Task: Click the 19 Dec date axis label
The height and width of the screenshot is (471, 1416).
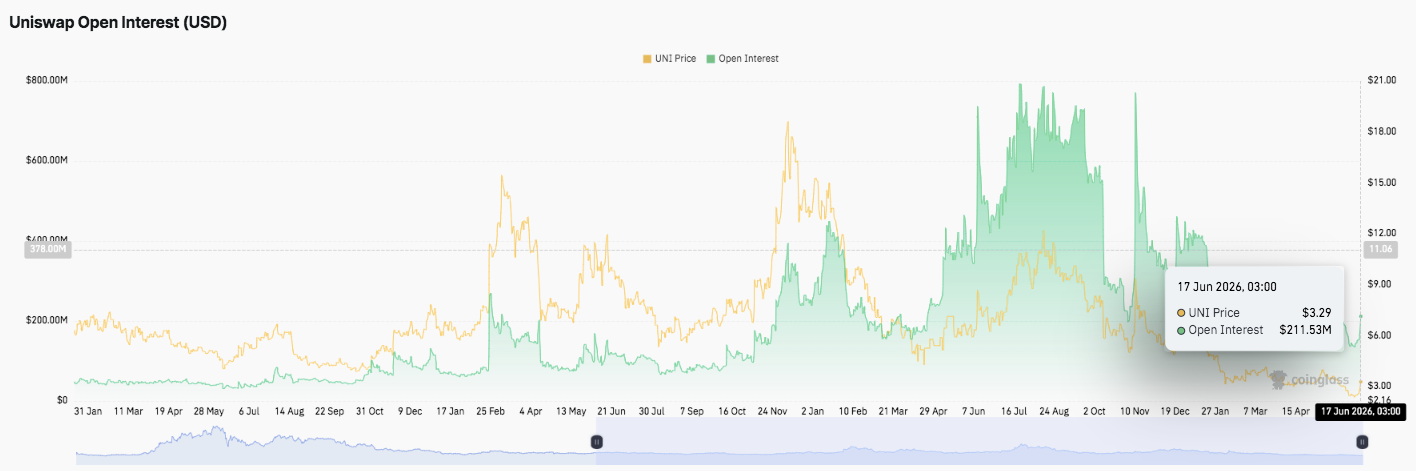Action: [1175, 411]
